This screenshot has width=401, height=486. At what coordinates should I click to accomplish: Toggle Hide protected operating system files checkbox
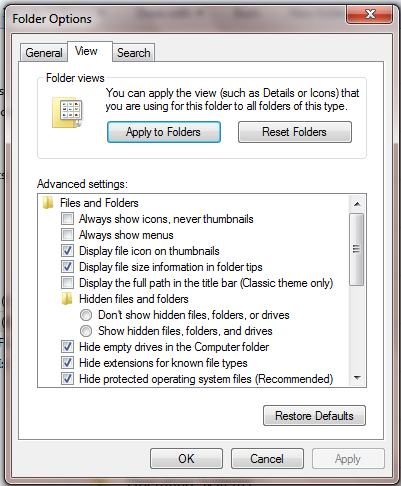(x=67, y=379)
